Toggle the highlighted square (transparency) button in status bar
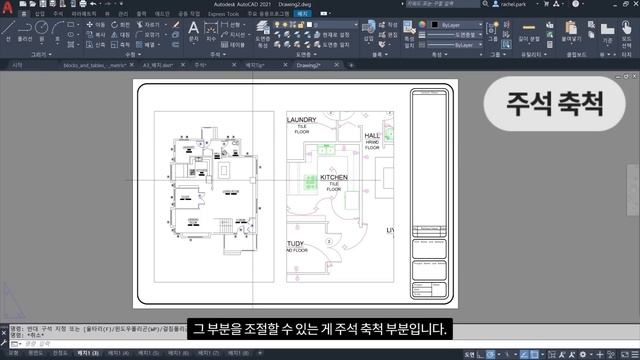Viewport: 640px width, 360px height. click(534, 355)
